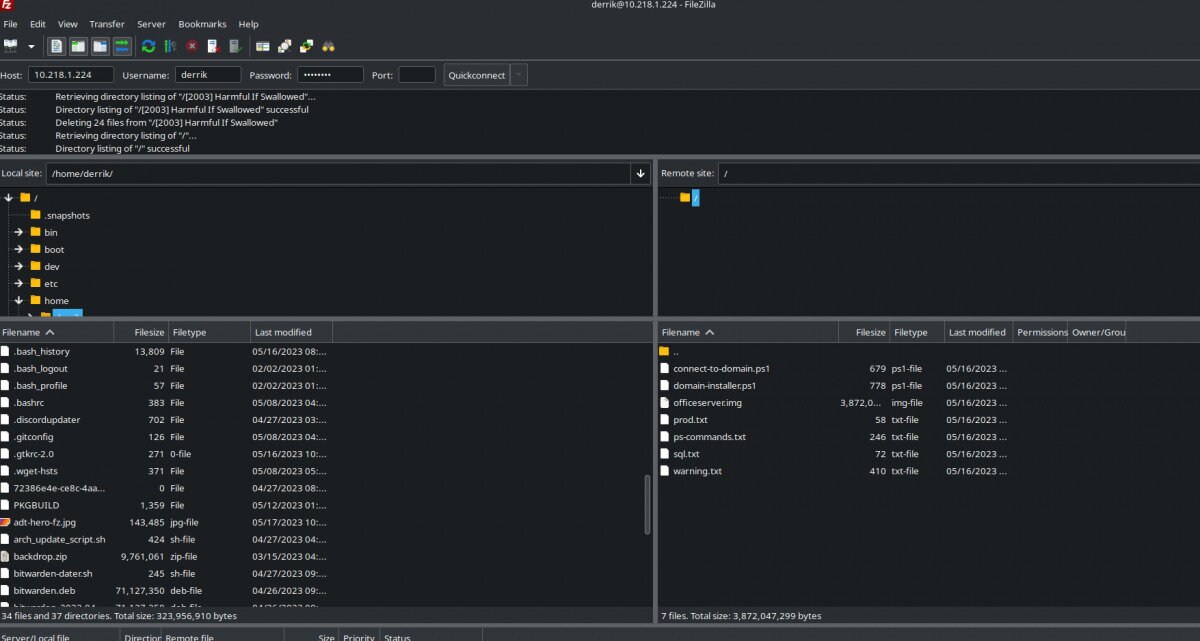This screenshot has width=1200, height=641.
Task: Disconnect from the server icon
Action: click(x=213, y=46)
